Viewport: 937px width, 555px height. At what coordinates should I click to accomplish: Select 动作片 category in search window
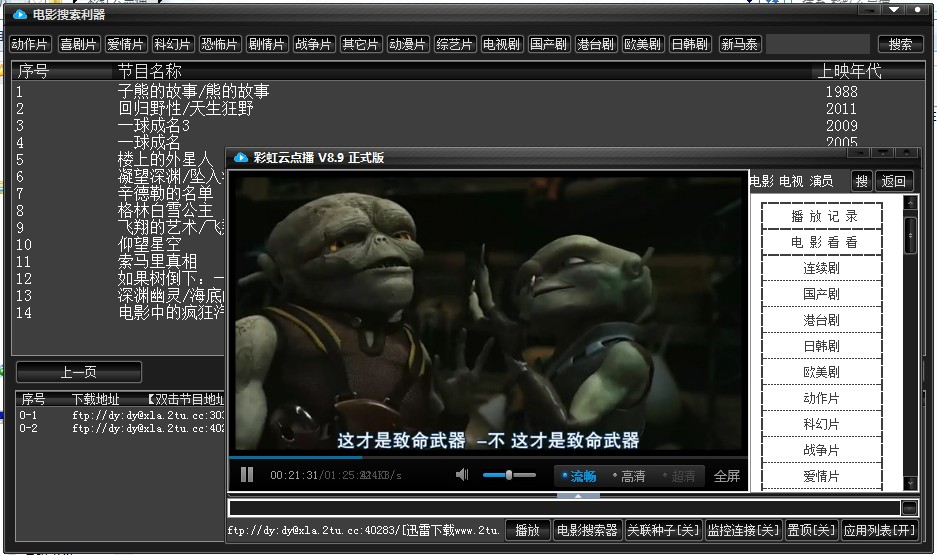click(30, 44)
